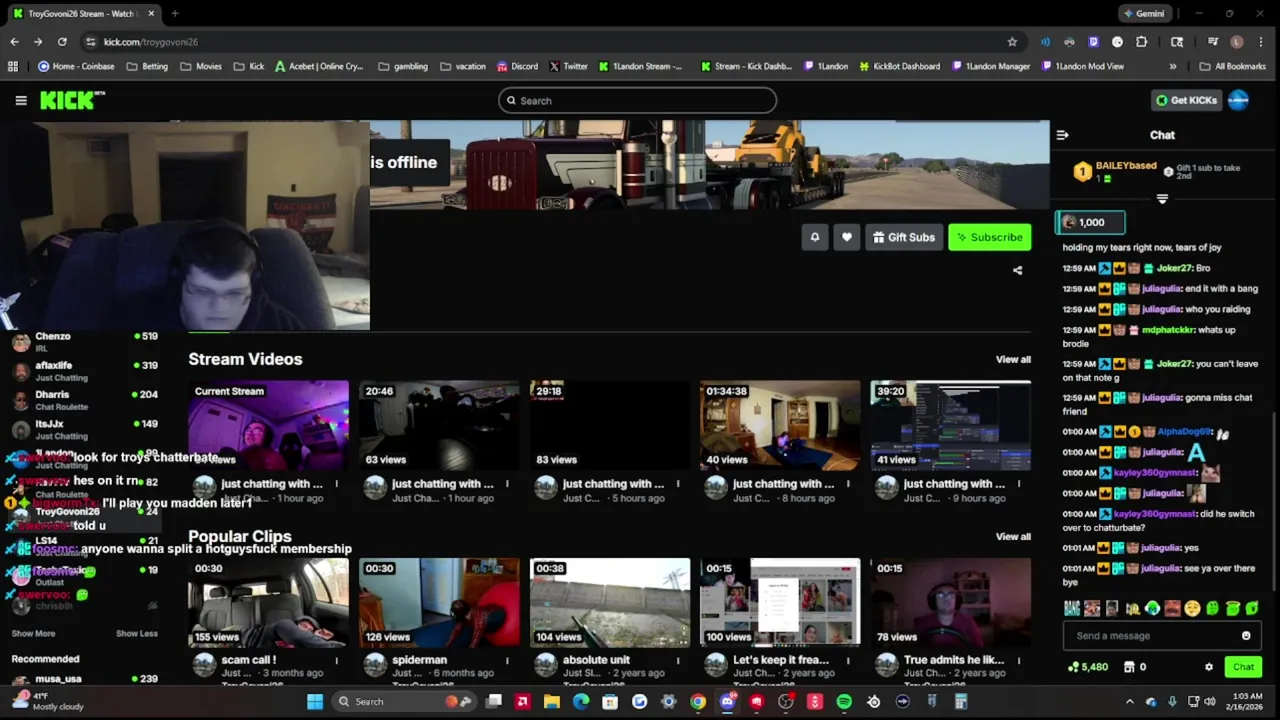
Task: Open Windows Start menu
Action: point(315,702)
